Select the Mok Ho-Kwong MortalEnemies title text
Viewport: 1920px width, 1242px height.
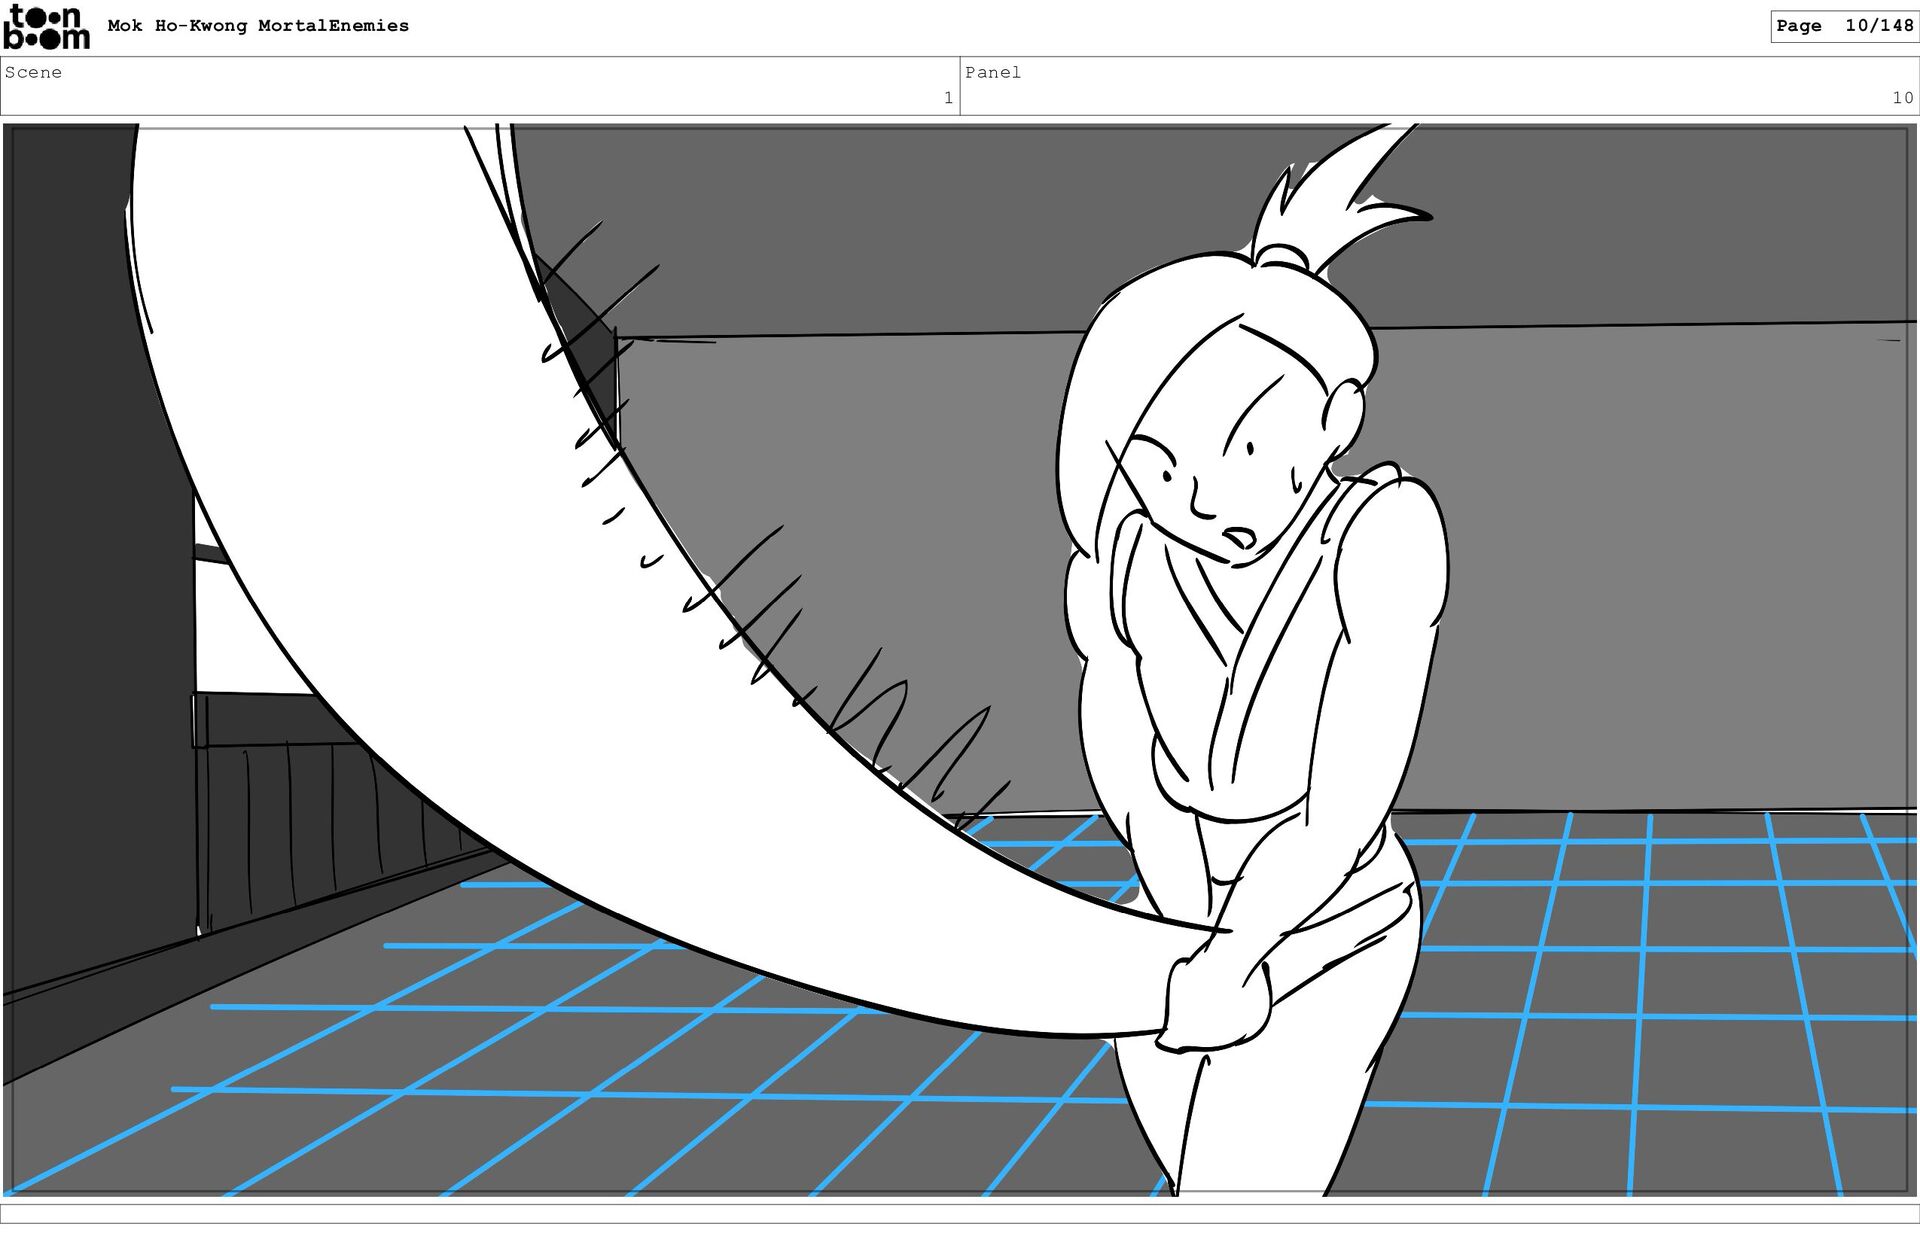[x=258, y=26]
